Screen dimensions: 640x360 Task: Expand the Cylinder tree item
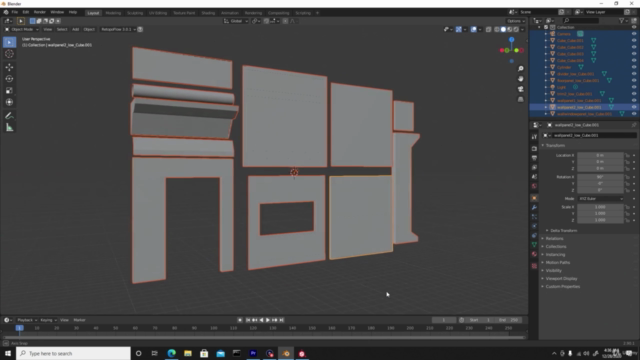[x=546, y=67]
